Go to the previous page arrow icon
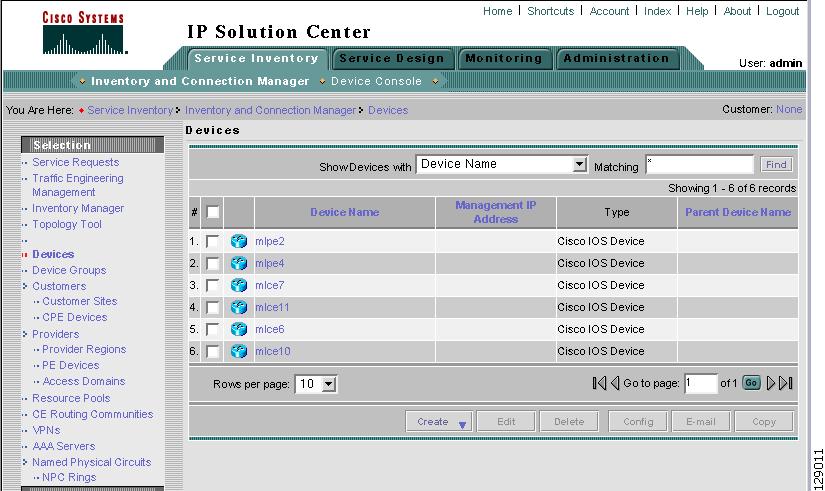Image resolution: width=825 pixels, height=491 pixels. click(615, 383)
